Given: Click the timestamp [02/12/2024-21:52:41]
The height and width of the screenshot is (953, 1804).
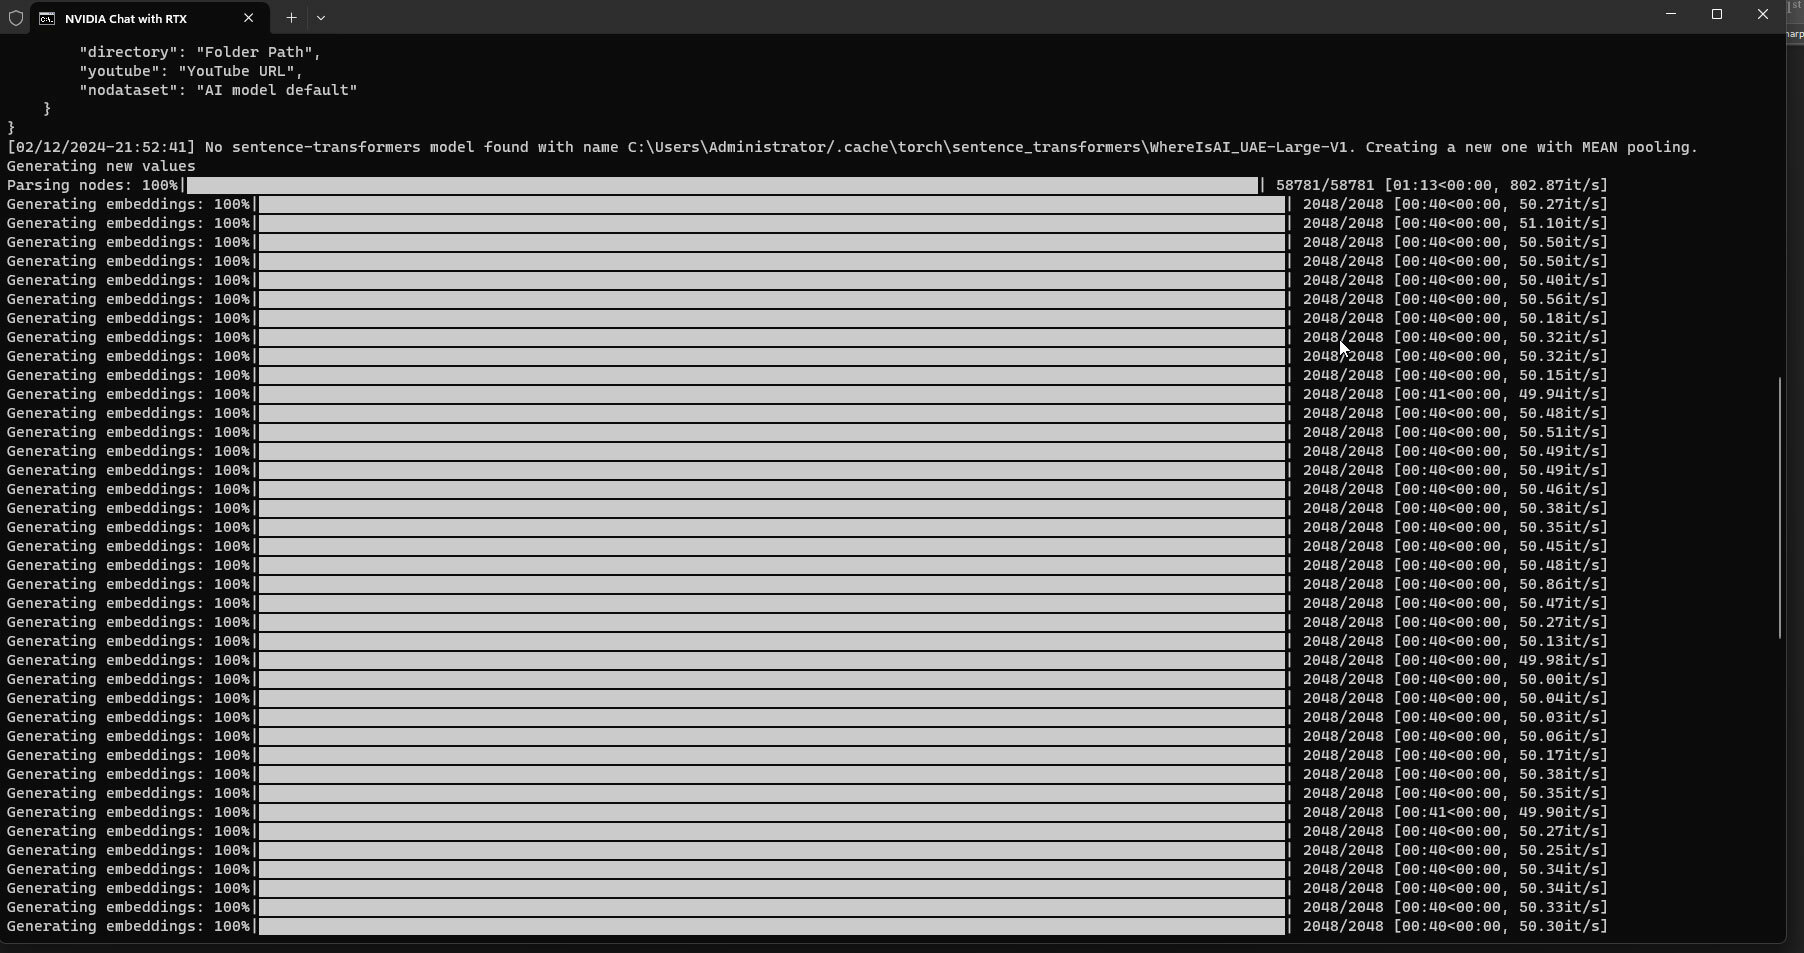Looking at the screenshot, I should [101, 147].
